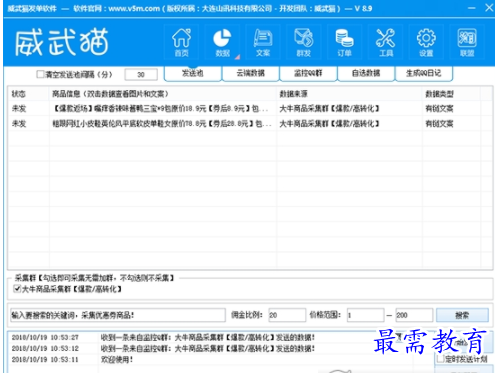The width and height of the screenshot is (495, 373).
Task: Open the 数据 data pie-chart icon
Action: point(222,42)
